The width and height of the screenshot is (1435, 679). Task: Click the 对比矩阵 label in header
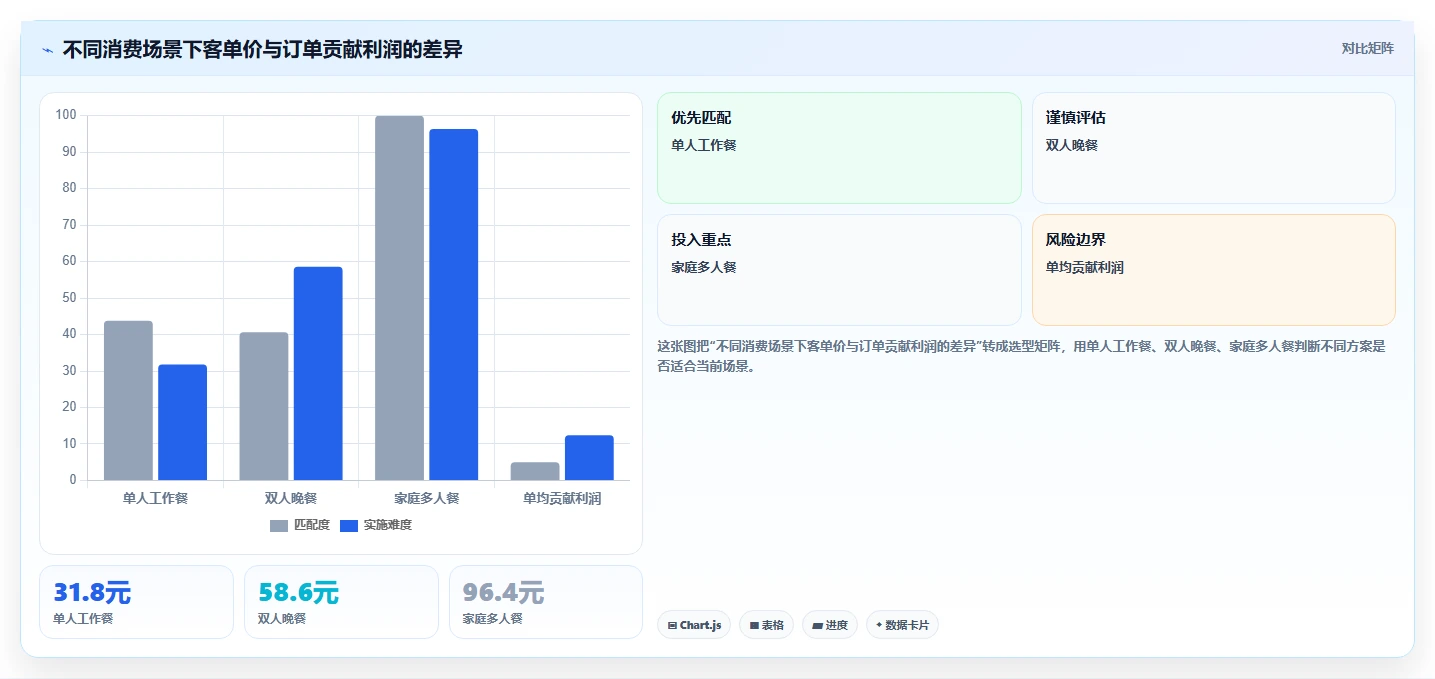point(1368,49)
